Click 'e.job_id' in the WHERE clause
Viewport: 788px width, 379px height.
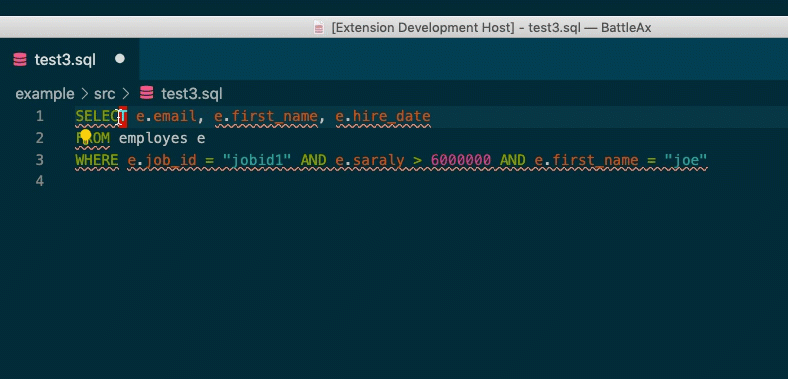162,160
